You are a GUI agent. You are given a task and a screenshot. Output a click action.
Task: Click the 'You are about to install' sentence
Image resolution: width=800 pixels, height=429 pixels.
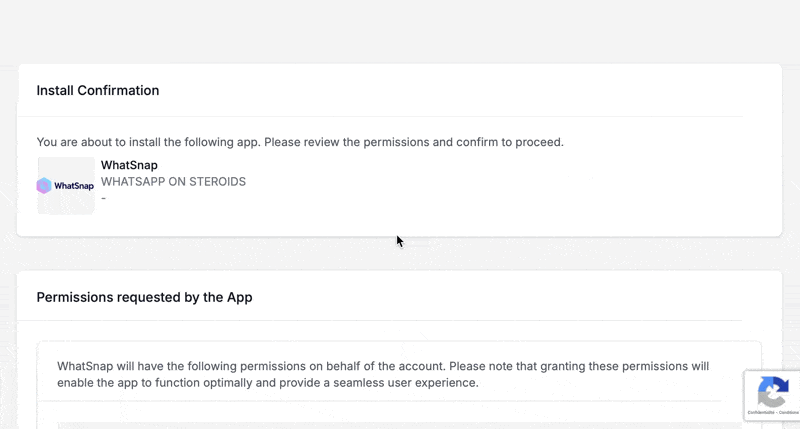click(300, 142)
